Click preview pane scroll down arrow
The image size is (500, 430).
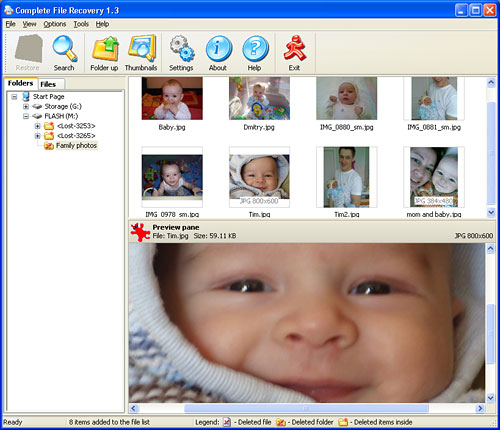click(490, 398)
